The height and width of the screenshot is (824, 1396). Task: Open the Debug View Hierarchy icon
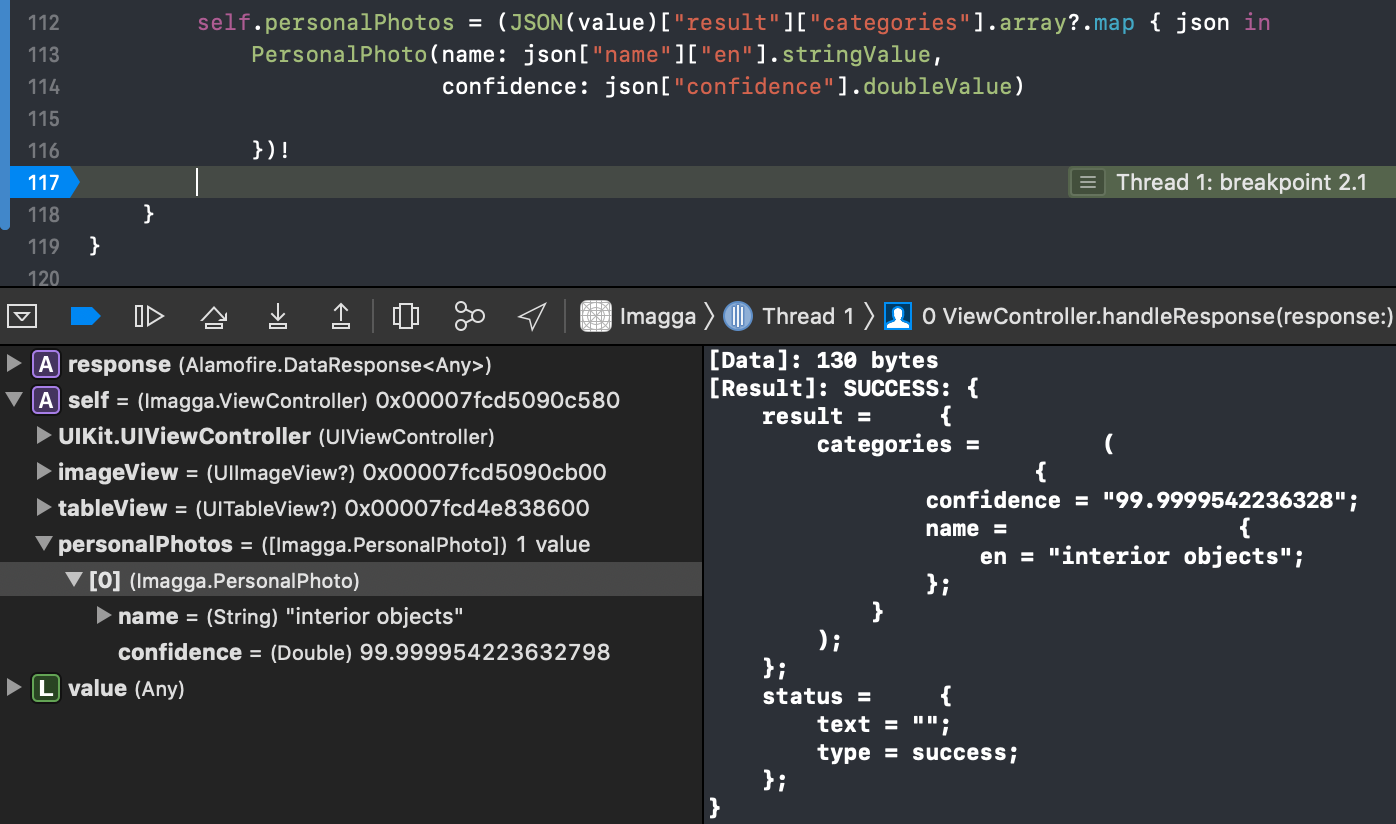(x=405, y=317)
